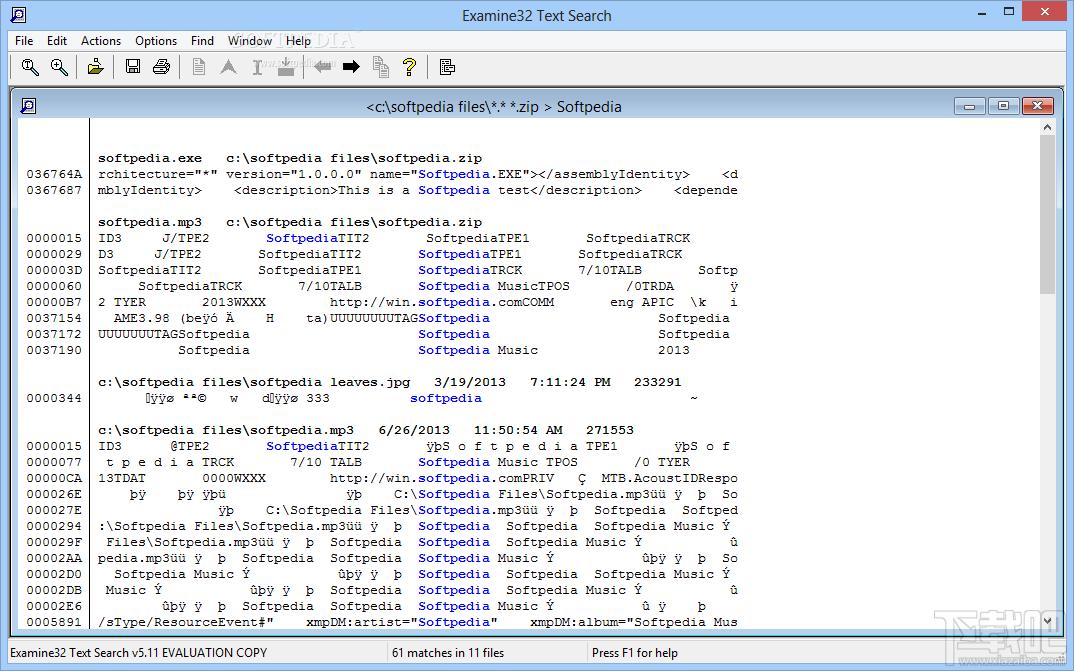This screenshot has width=1074, height=671.
Task: Open the Options menu
Action: 156,41
